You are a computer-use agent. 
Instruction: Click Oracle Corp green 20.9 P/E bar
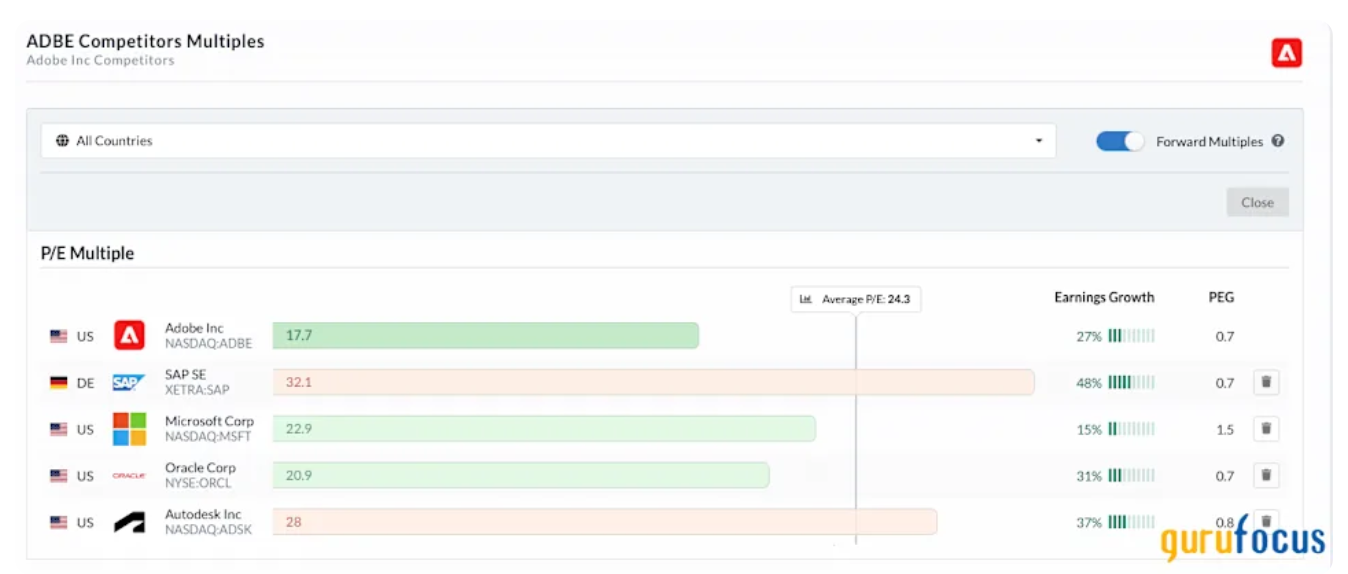click(521, 475)
